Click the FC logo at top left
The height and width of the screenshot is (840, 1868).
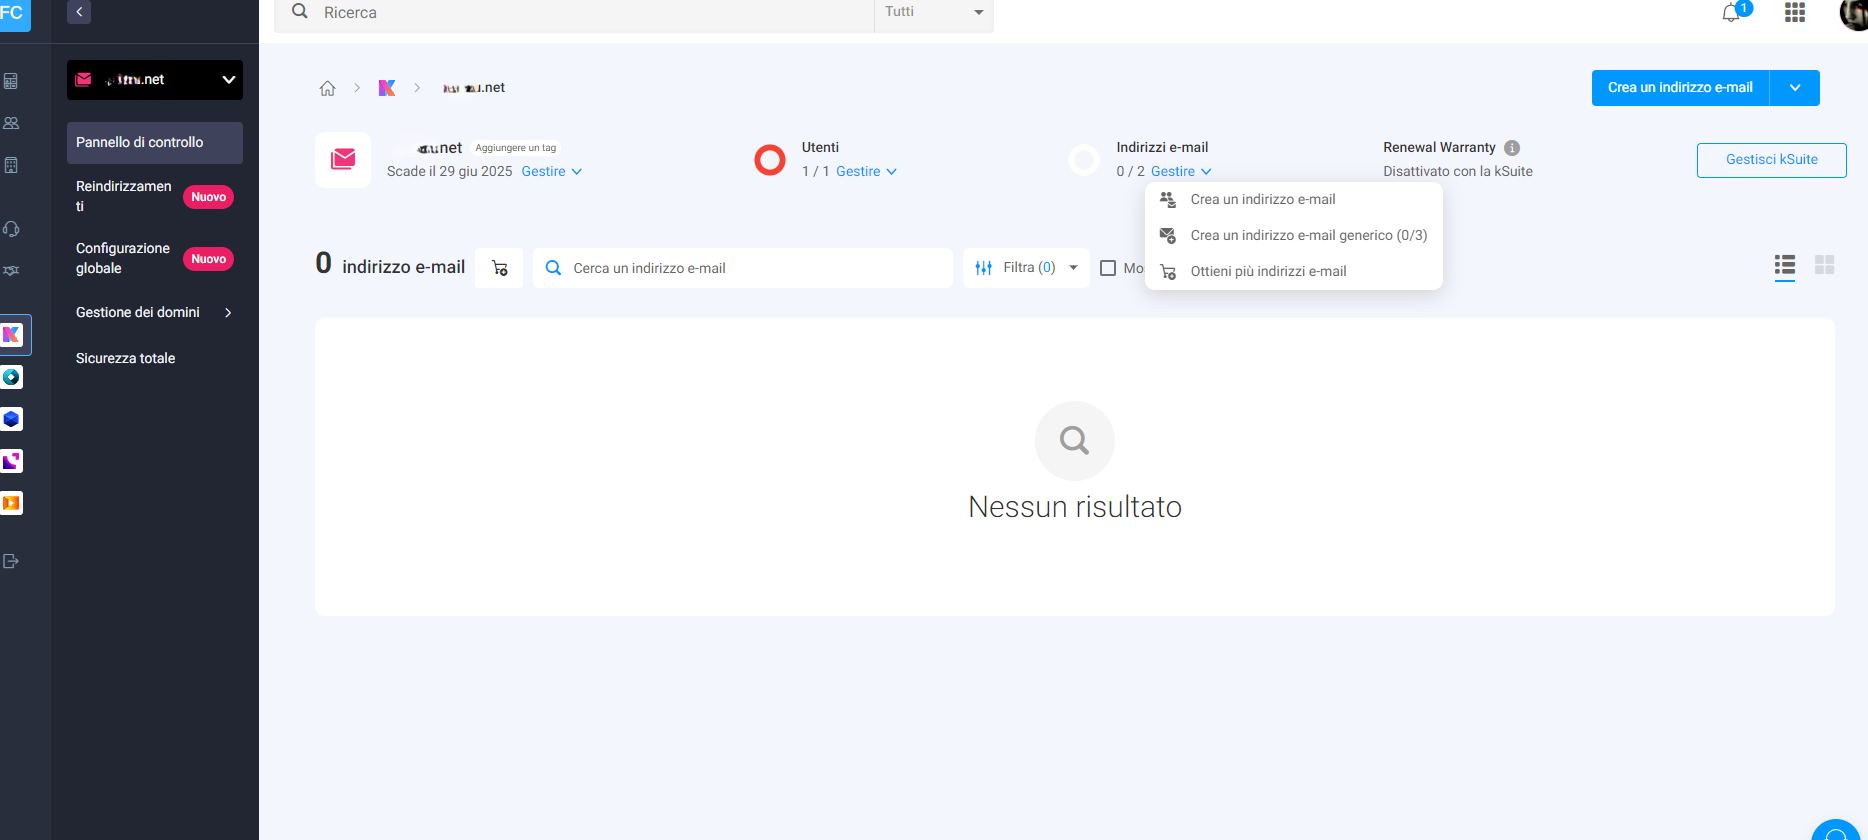[x=14, y=14]
